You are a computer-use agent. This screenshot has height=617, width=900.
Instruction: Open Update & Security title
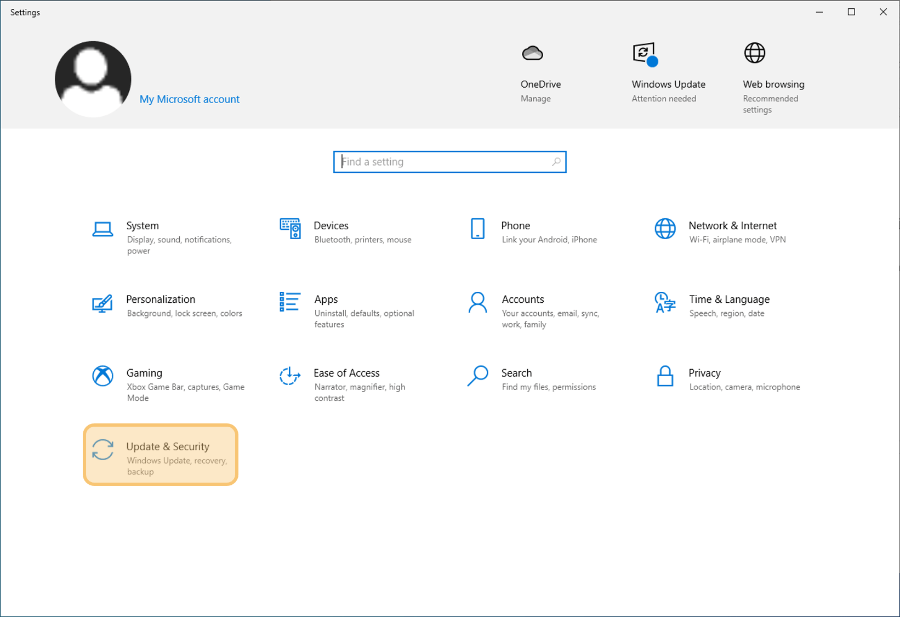[x=168, y=447]
